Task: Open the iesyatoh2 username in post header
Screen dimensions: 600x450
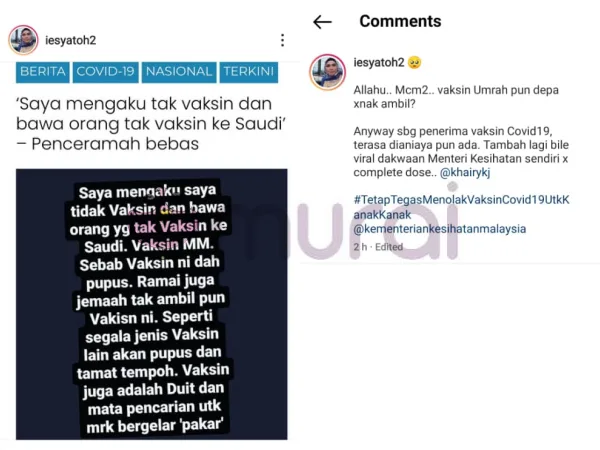Action: 70,40
